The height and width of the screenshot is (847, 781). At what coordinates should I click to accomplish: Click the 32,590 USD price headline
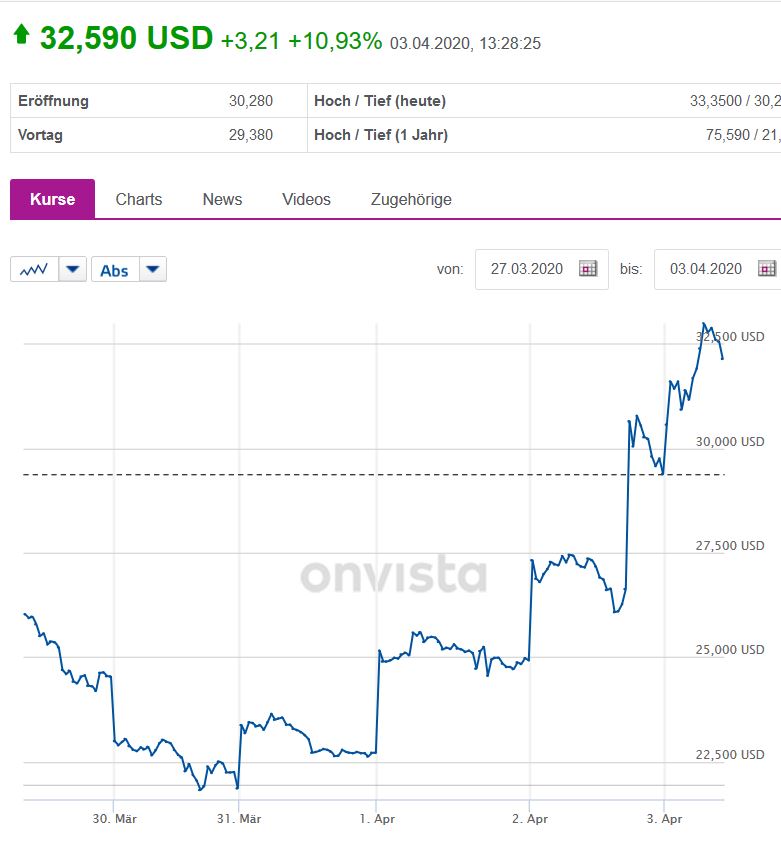126,38
